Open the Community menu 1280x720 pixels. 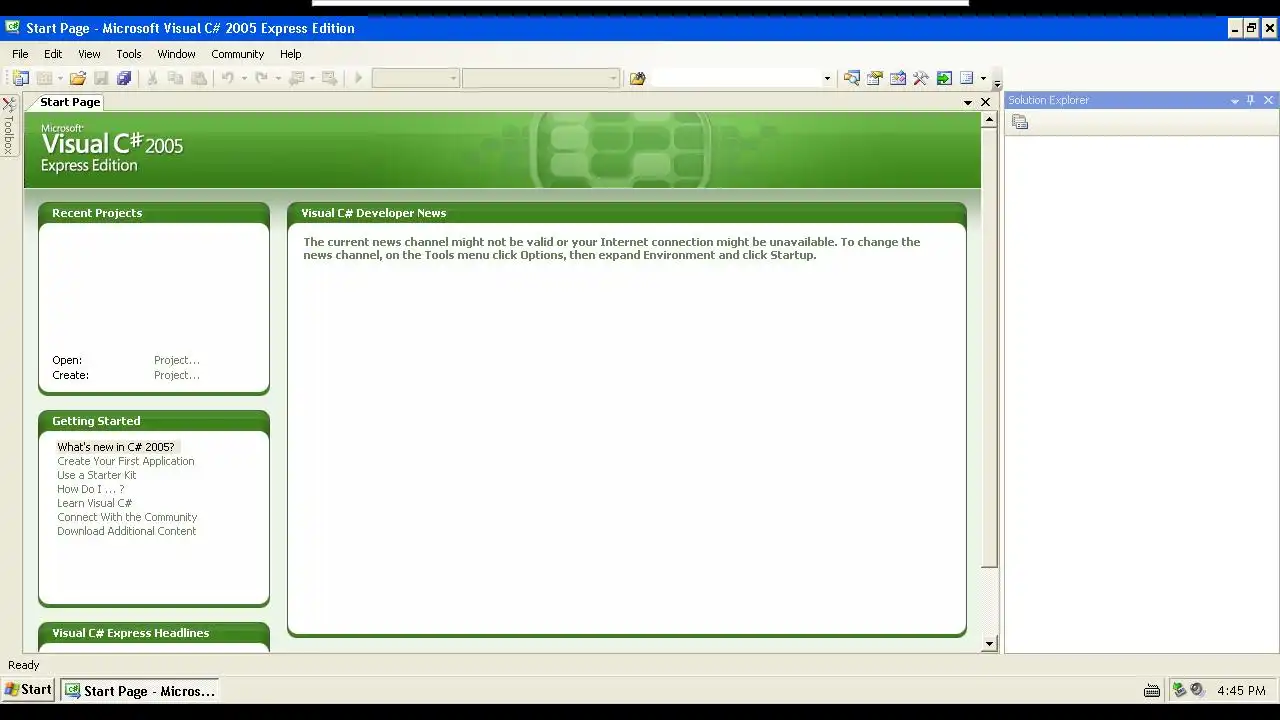tap(237, 54)
